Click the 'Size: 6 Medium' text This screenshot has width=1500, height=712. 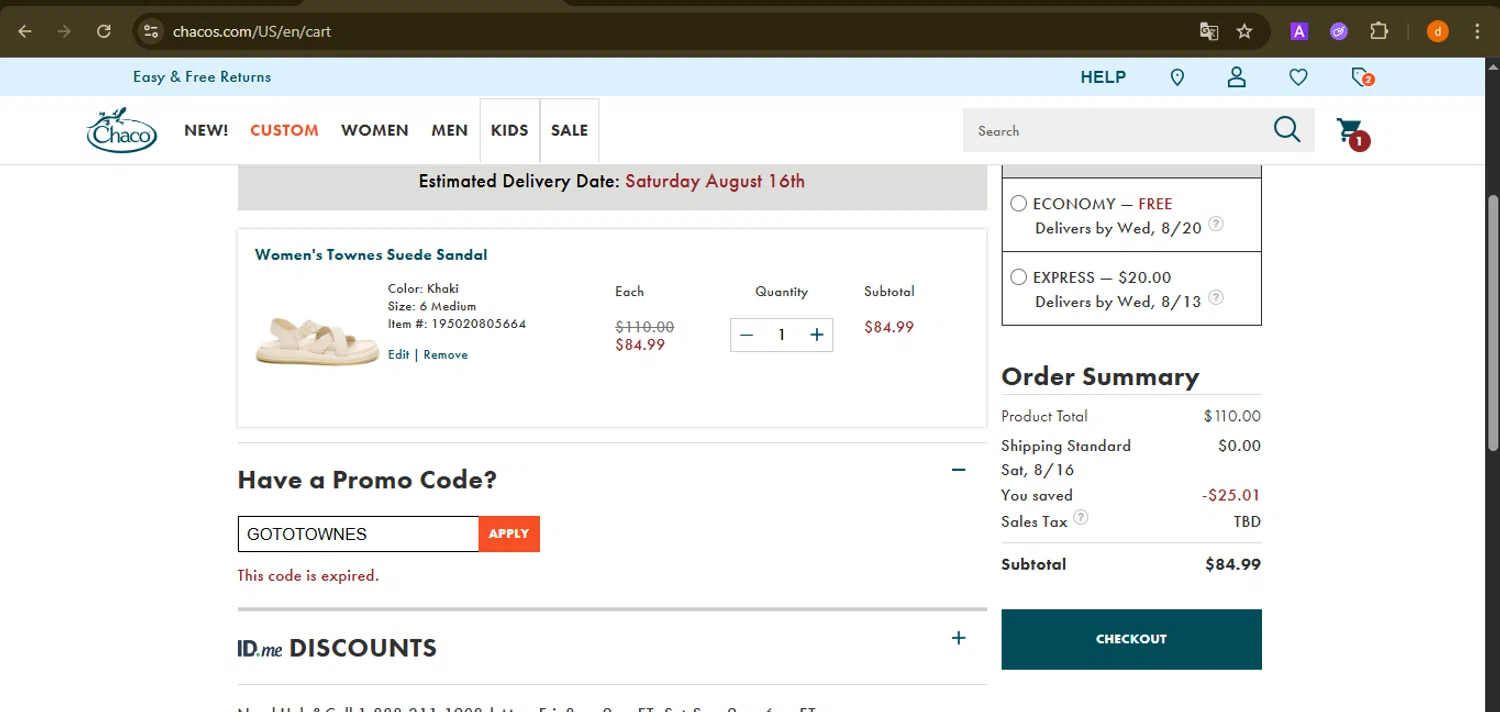click(x=432, y=306)
